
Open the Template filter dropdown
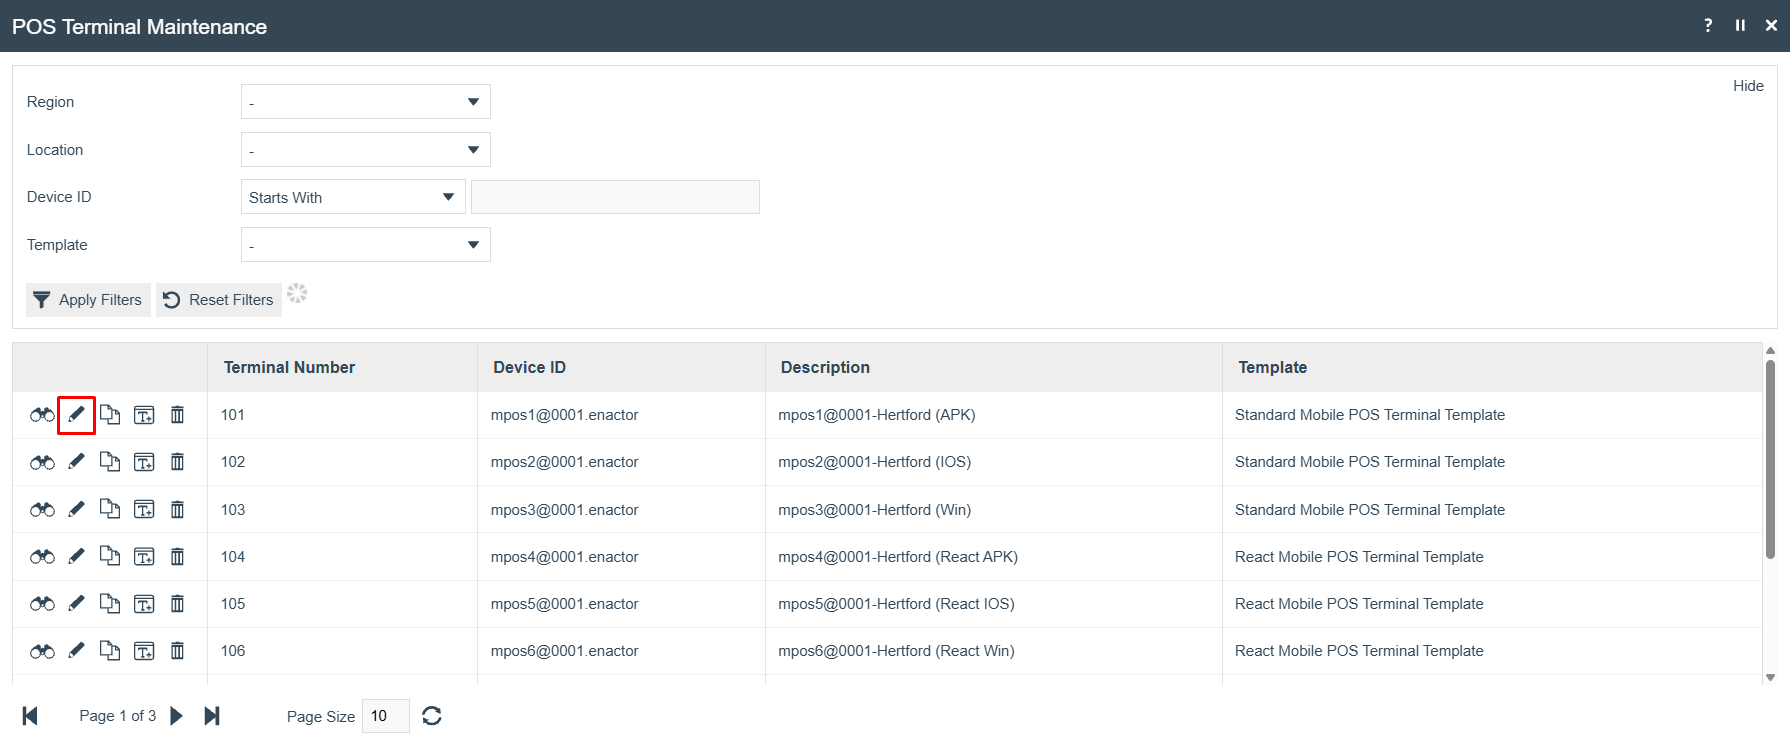tap(365, 245)
